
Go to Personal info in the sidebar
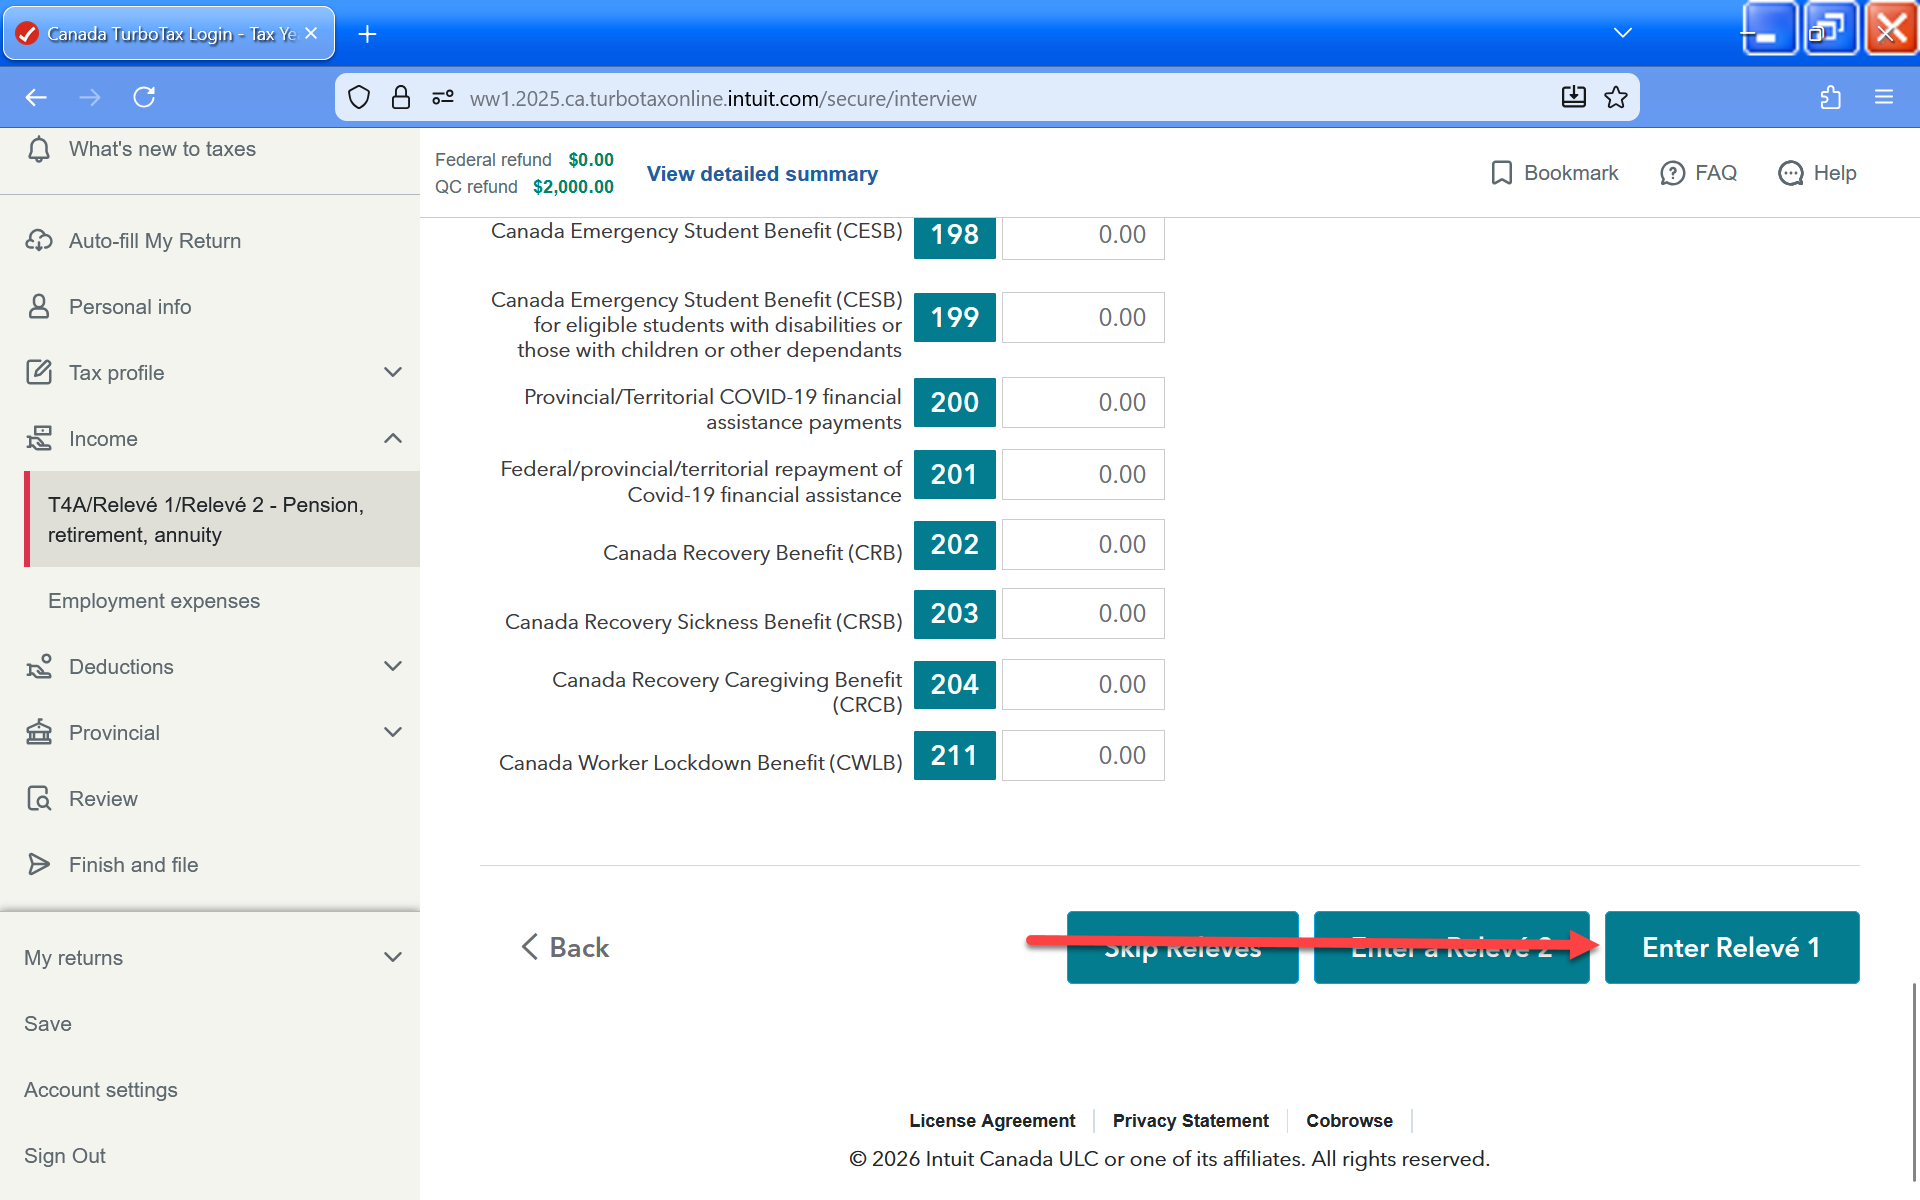pyautogui.click(x=130, y=307)
